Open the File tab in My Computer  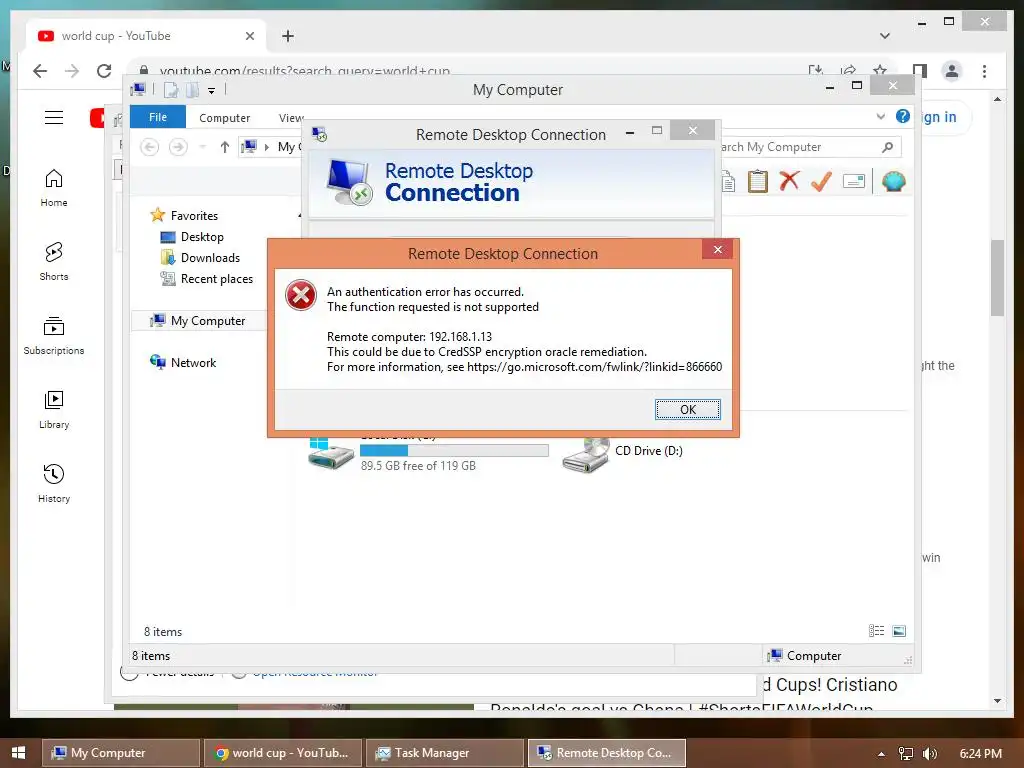pyautogui.click(x=158, y=117)
